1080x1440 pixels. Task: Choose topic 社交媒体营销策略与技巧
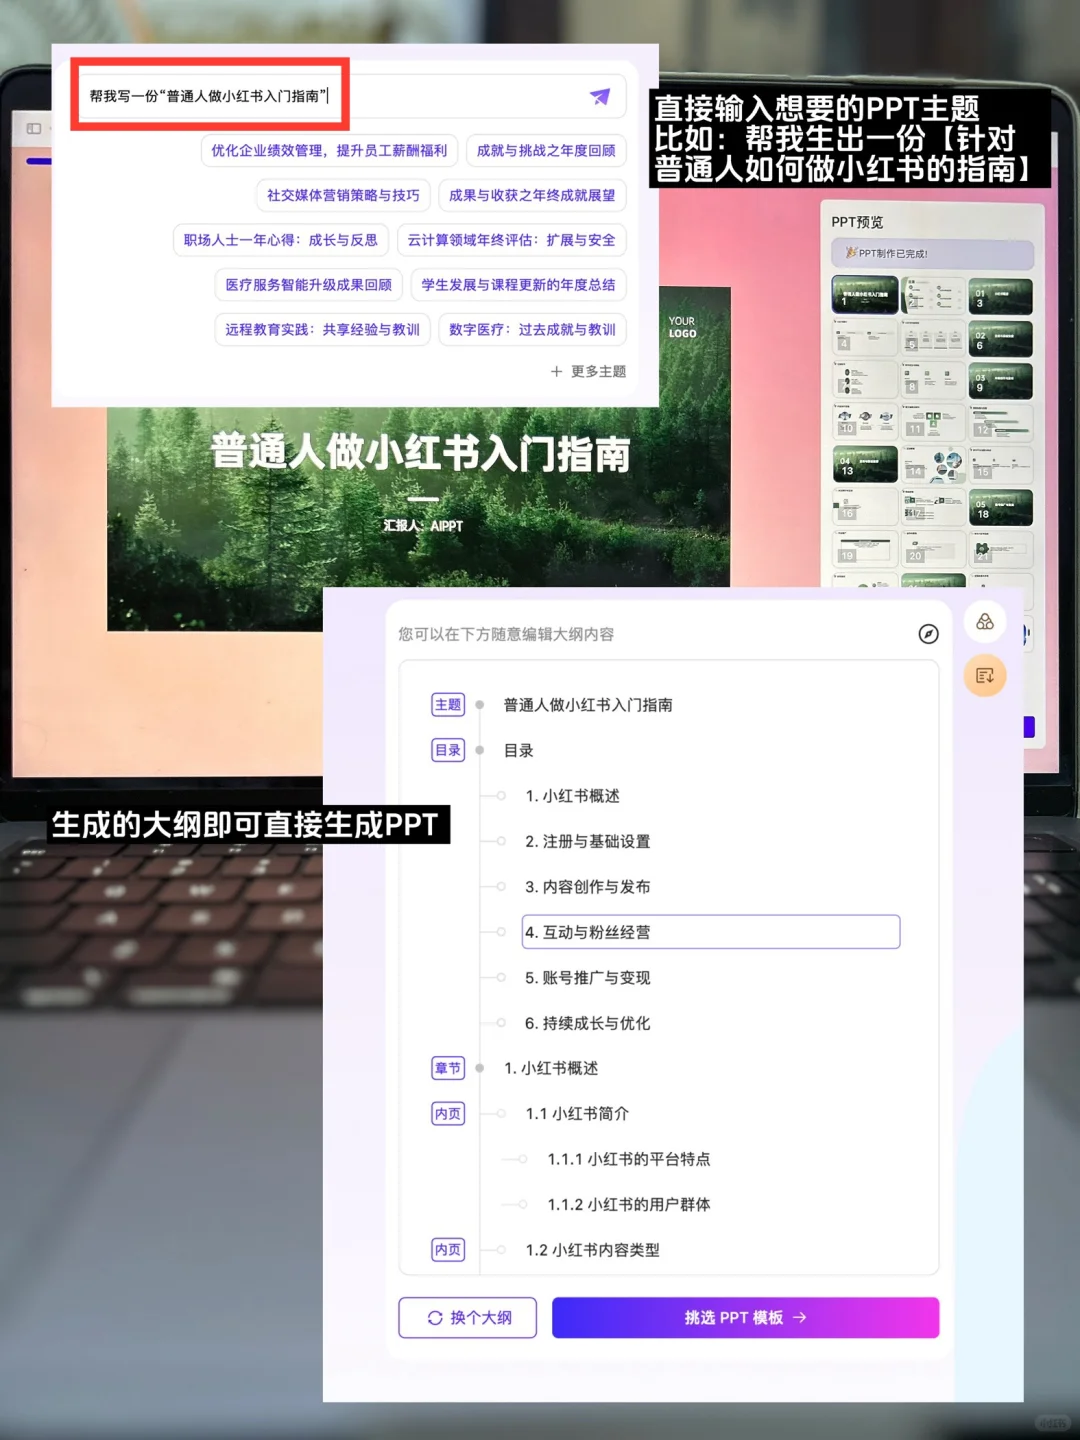click(x=343, y=195)
